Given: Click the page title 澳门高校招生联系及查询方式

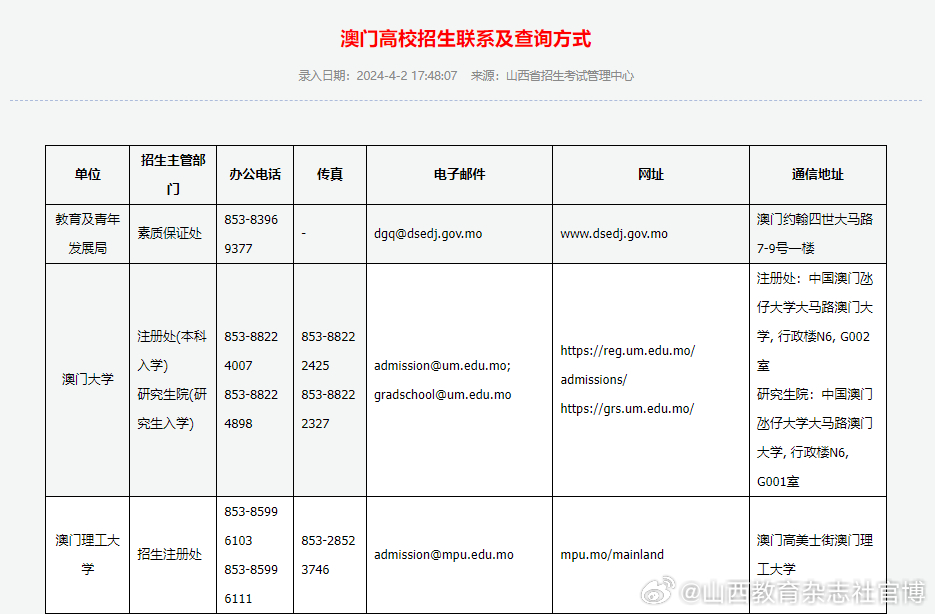Looking at the screenshot, I should (x=466, y=39).
